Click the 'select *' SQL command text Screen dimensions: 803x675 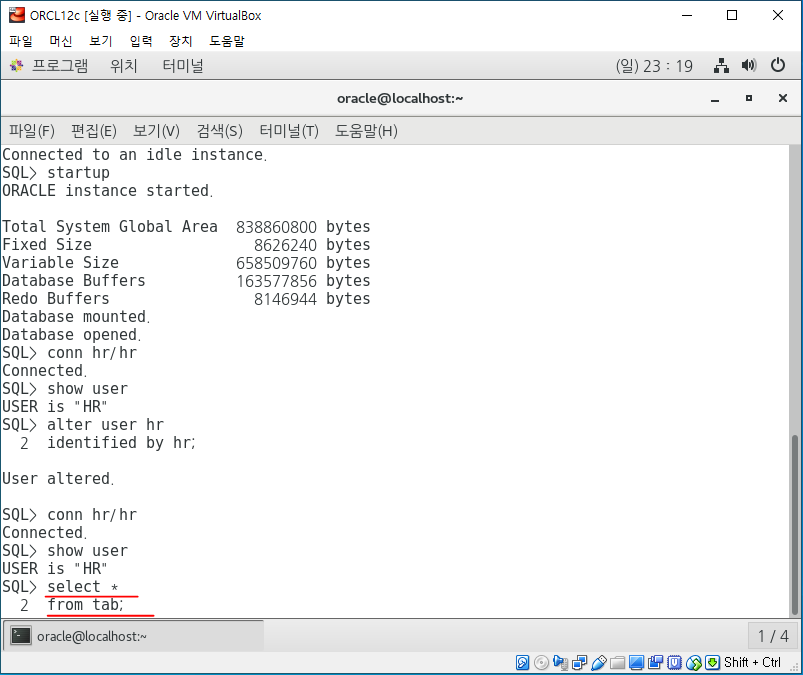[83, 586]
